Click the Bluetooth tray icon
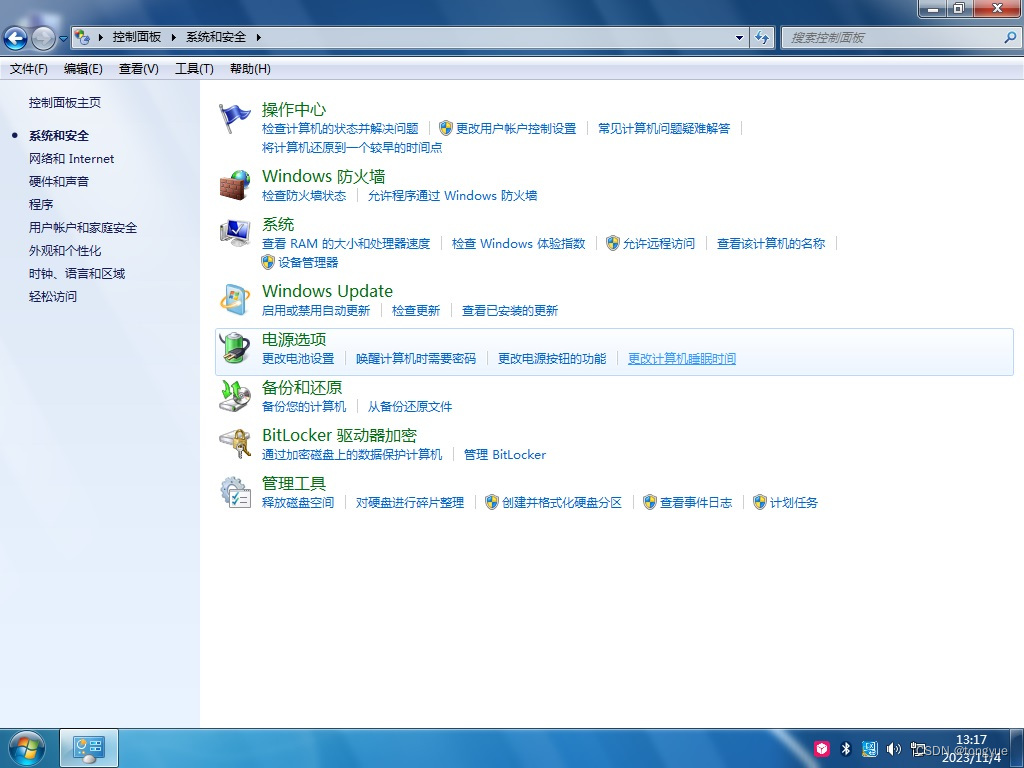Image resolution: width=1024 pixels, height=768 pixels. (846, 748)
